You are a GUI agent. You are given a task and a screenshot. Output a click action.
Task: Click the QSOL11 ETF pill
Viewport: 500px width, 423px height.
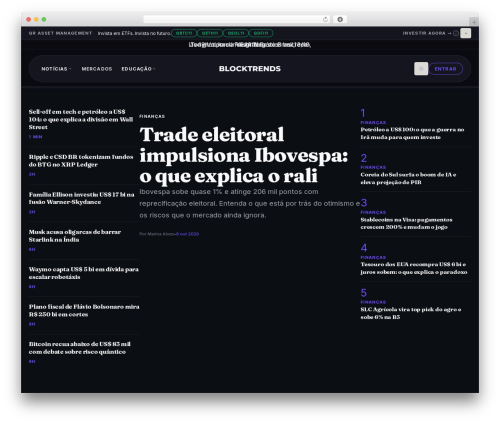[x=236, y=33]
